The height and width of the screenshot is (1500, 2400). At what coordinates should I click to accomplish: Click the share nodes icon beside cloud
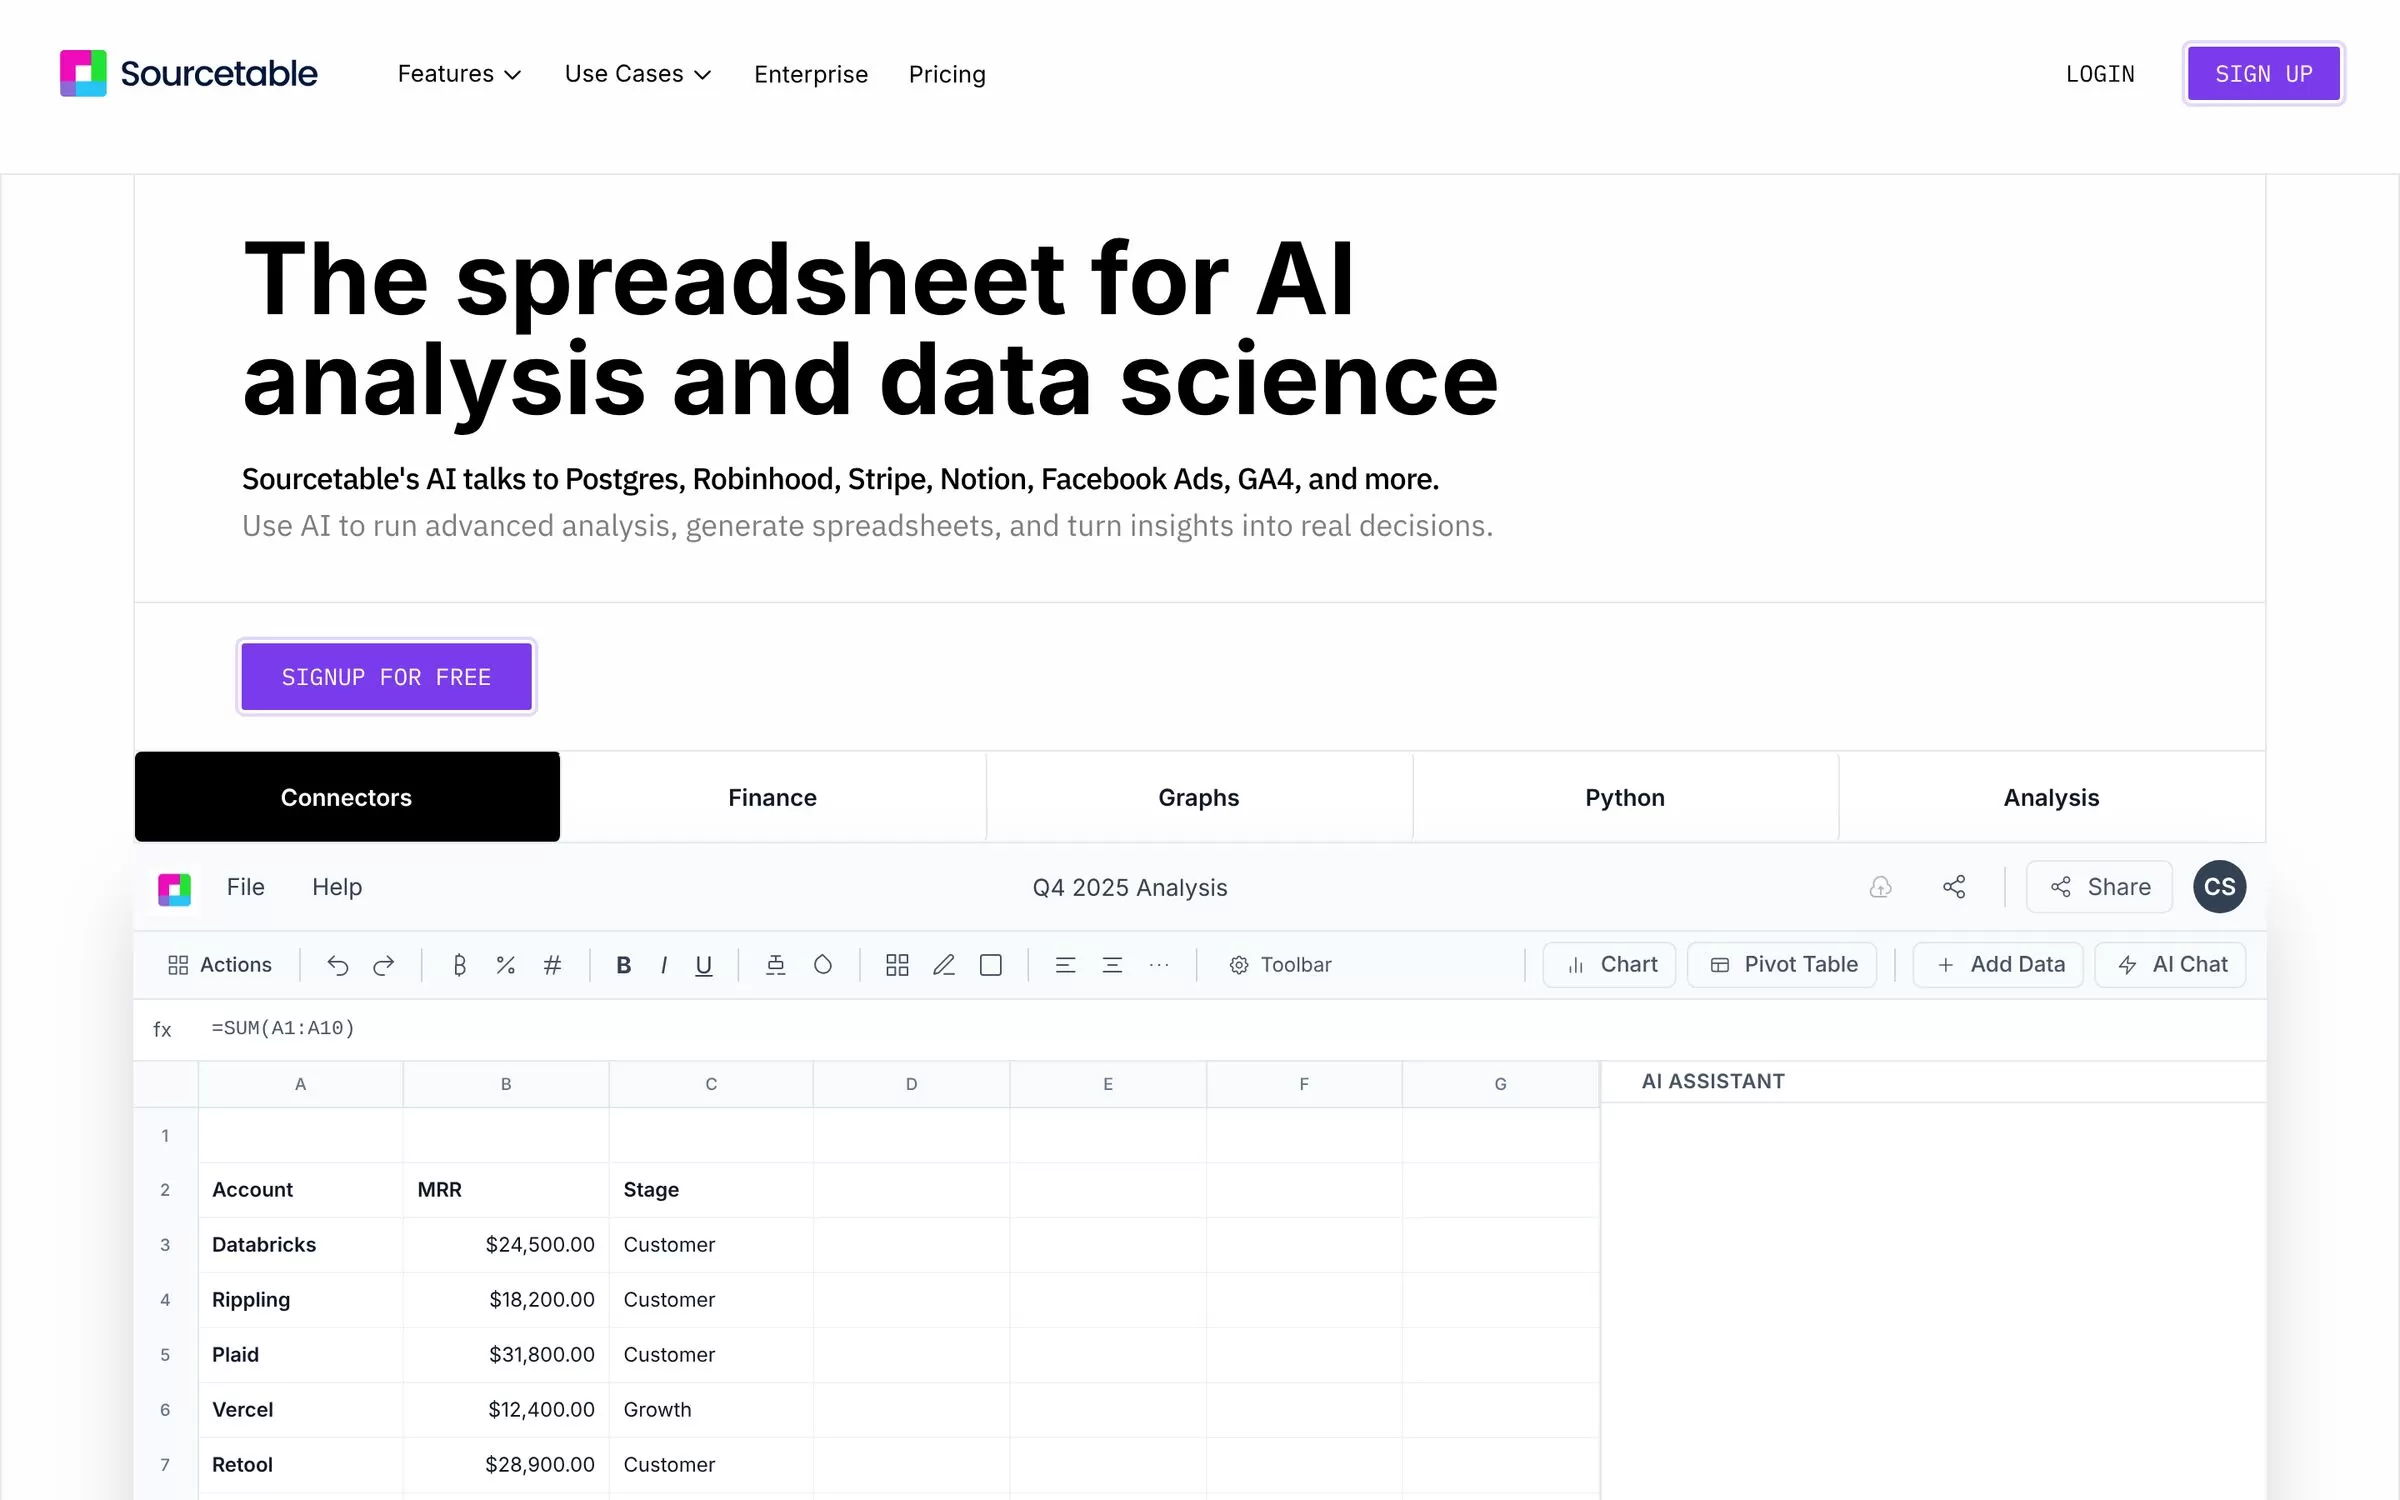click(x=1954, y=887)
